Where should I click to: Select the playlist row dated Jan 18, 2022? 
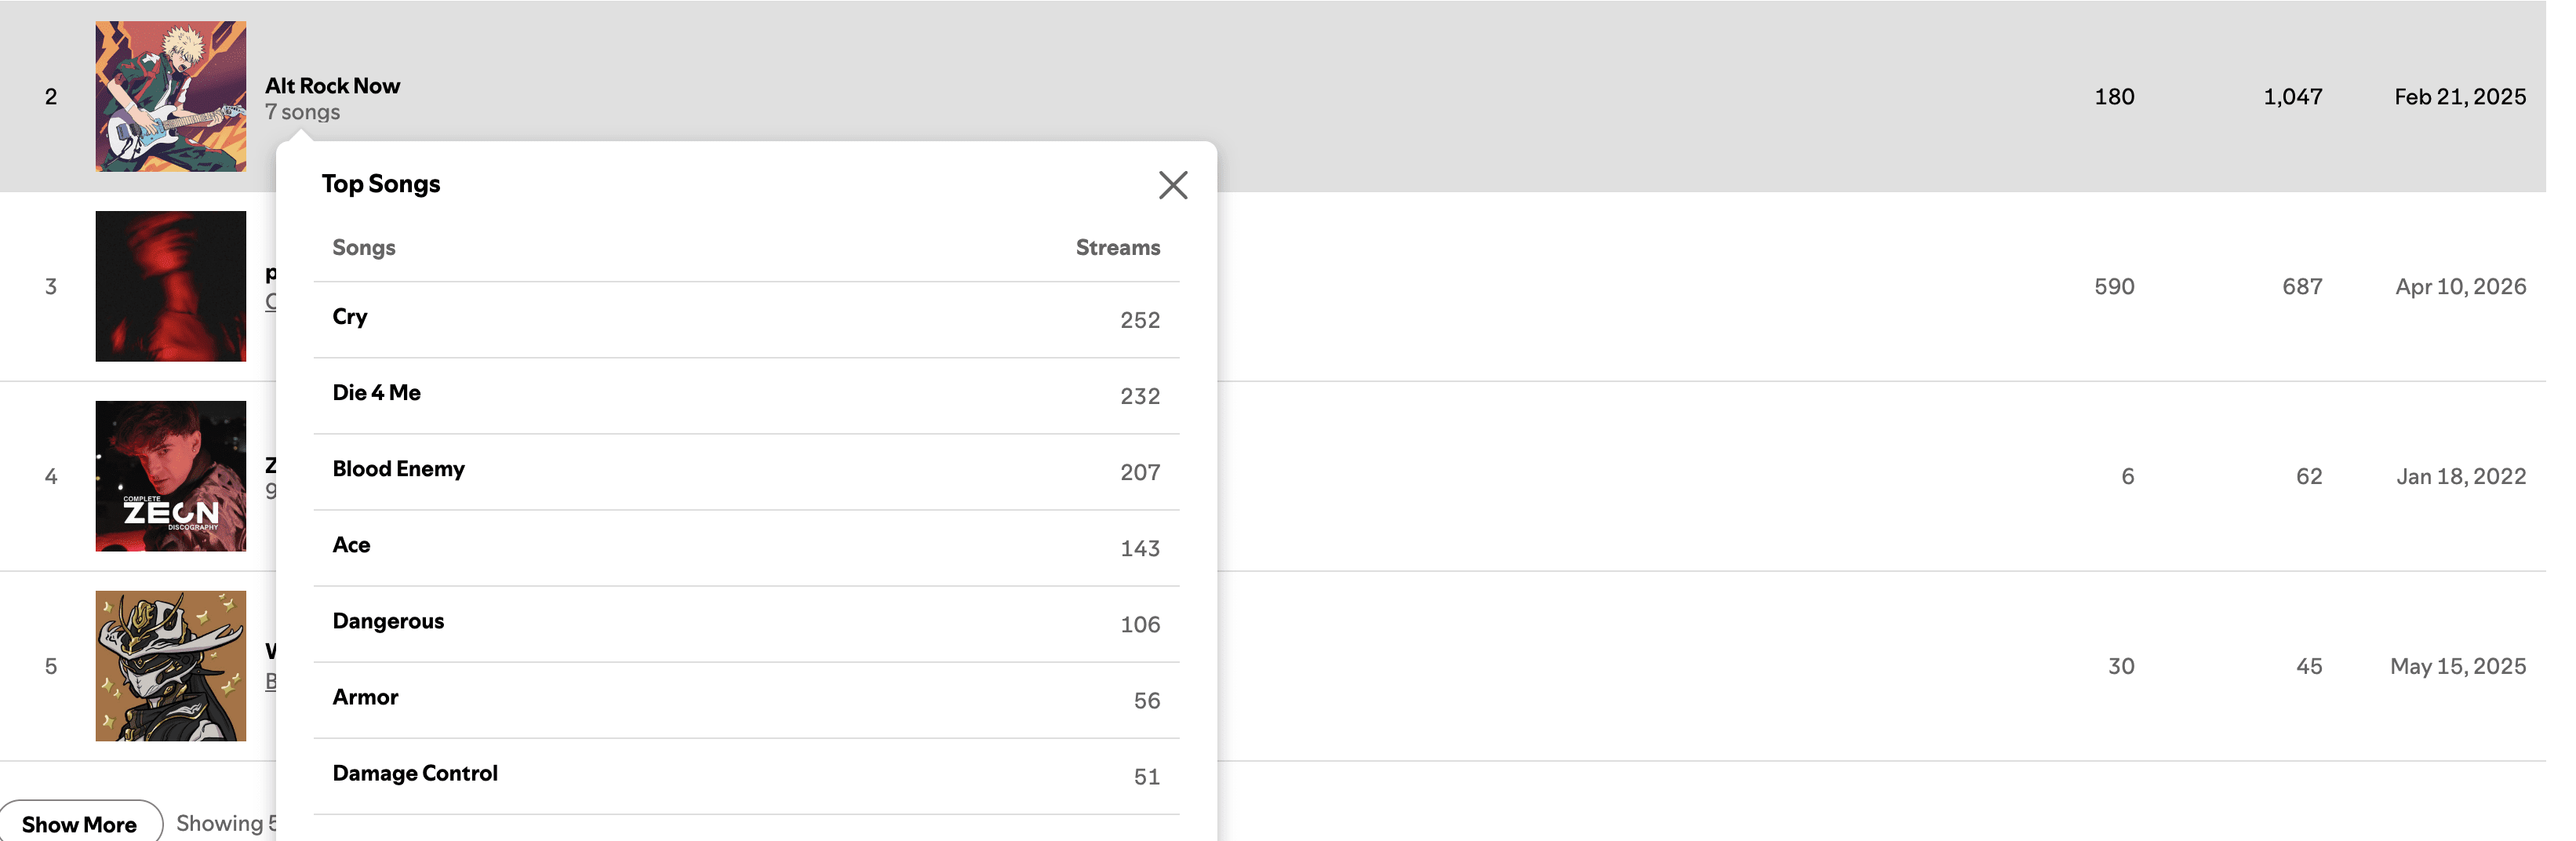1273,476
